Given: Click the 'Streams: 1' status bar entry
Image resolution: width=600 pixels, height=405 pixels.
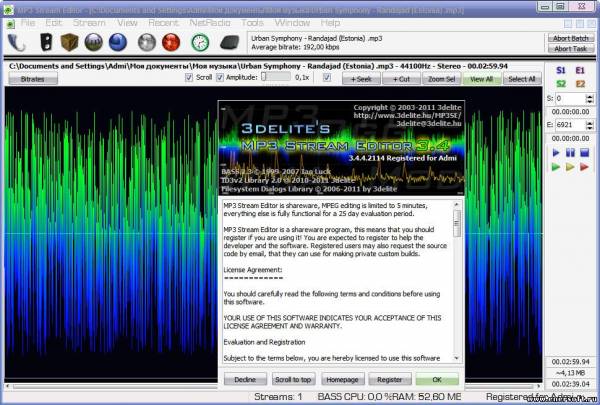Looking at the screenshot, I should 278,397.
